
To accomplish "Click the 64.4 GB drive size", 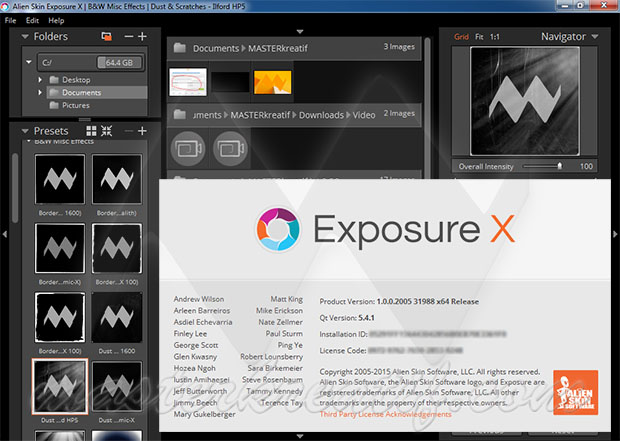I will click(x=119, y=62).
